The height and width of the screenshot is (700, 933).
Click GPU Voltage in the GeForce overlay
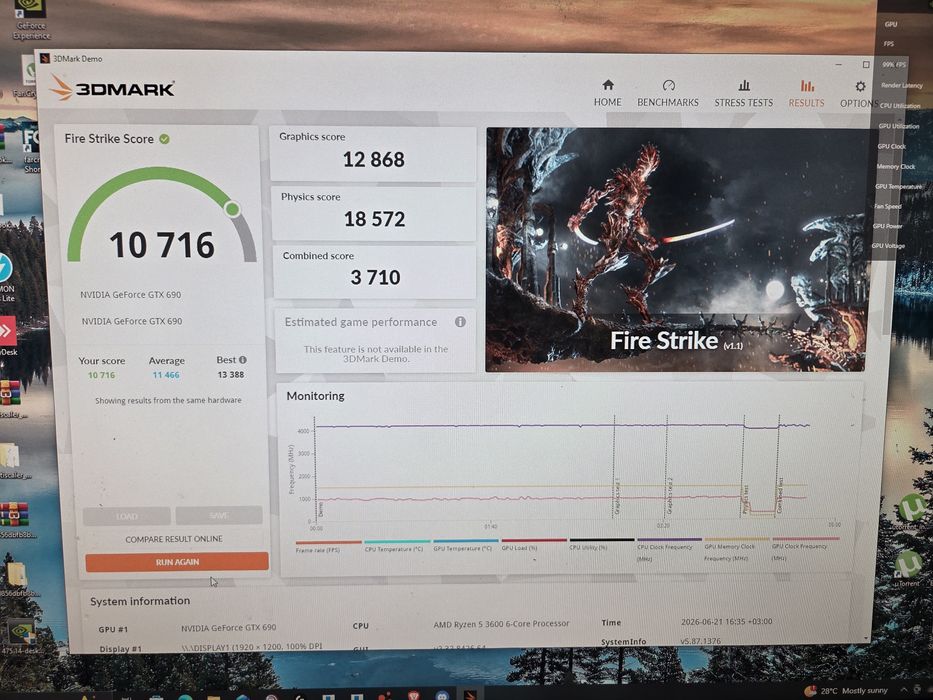[x=888, y=246]
